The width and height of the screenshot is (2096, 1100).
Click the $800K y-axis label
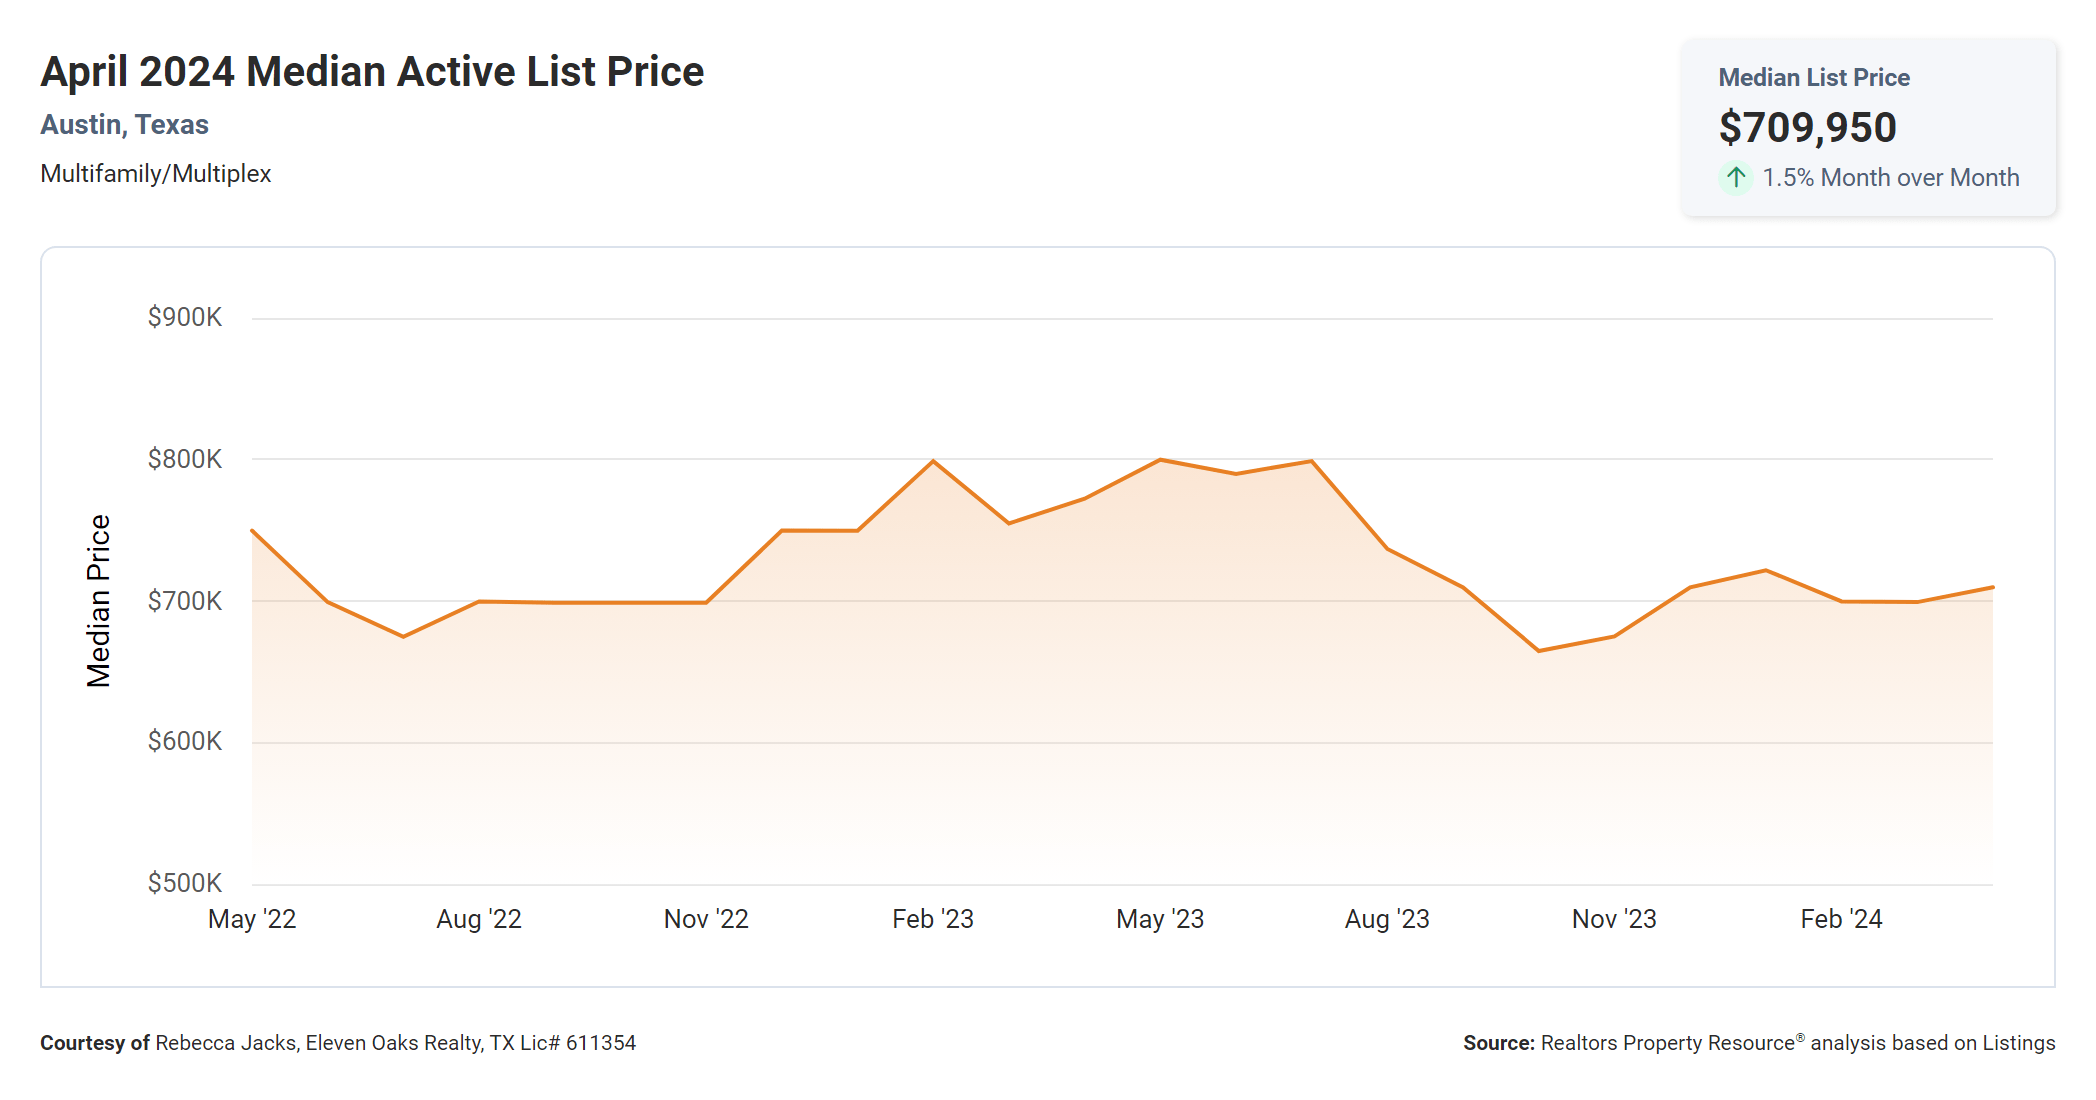[x=185, y=459]
